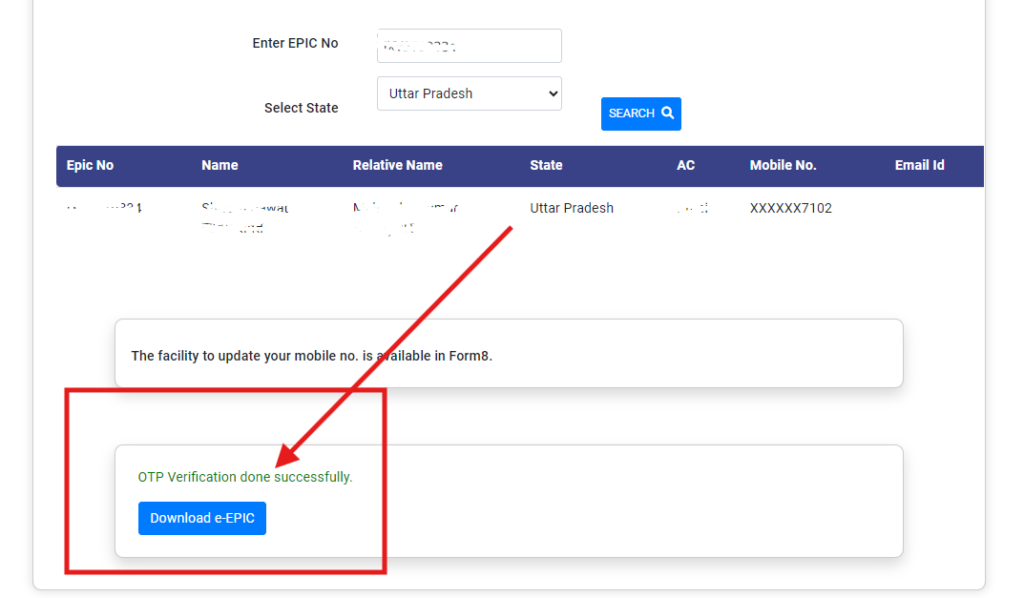Click the Relative Name column header

point(397,165)
